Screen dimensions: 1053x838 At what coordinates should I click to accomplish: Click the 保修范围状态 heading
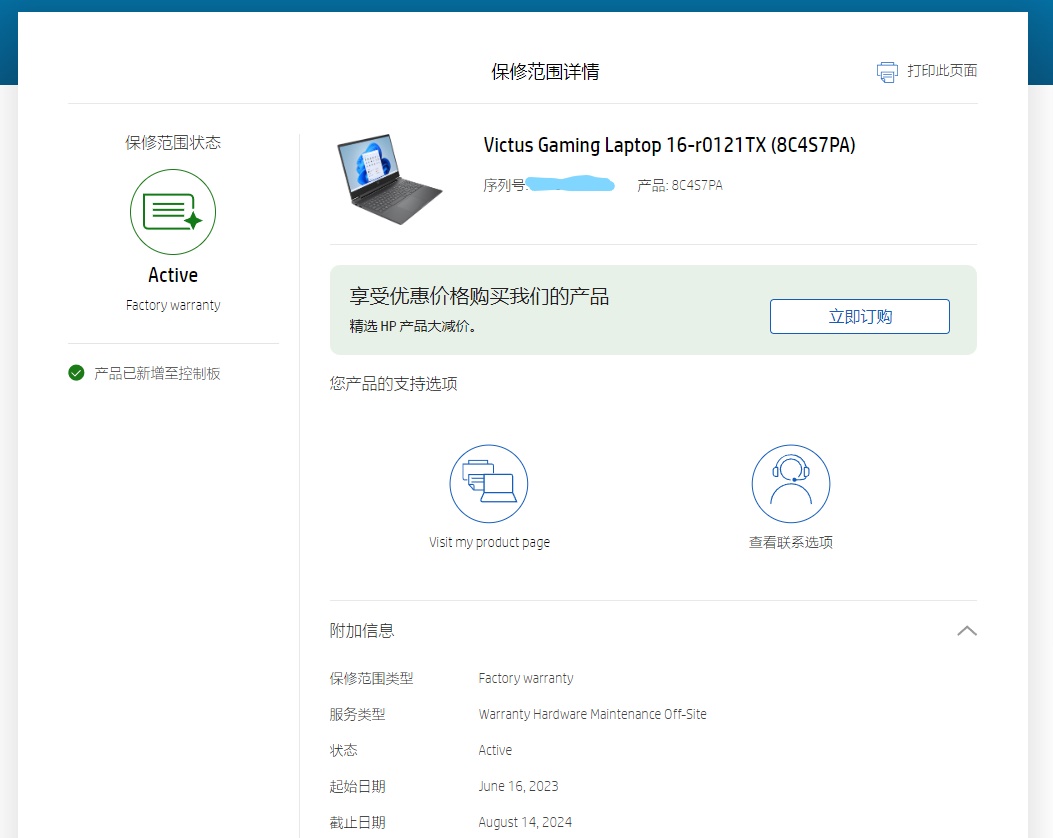[173, 142]
